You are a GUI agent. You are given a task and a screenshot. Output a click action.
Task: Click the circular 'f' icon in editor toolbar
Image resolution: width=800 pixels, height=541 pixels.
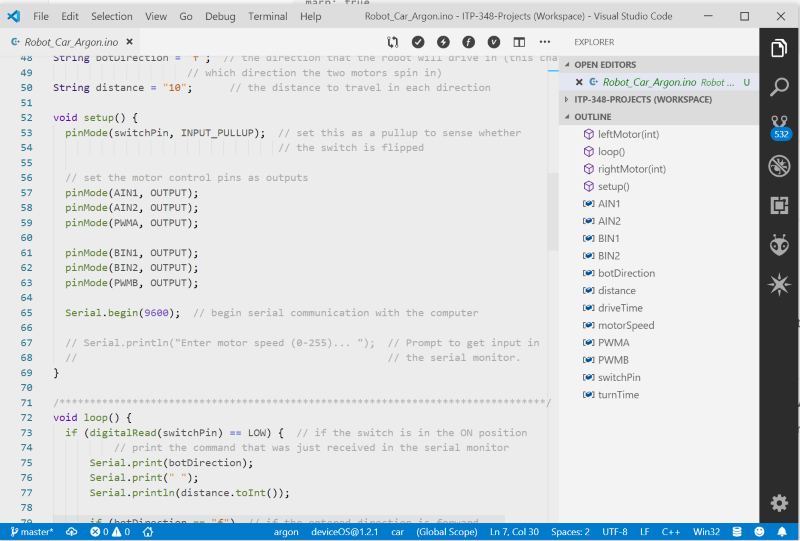[x=468, y=42]
